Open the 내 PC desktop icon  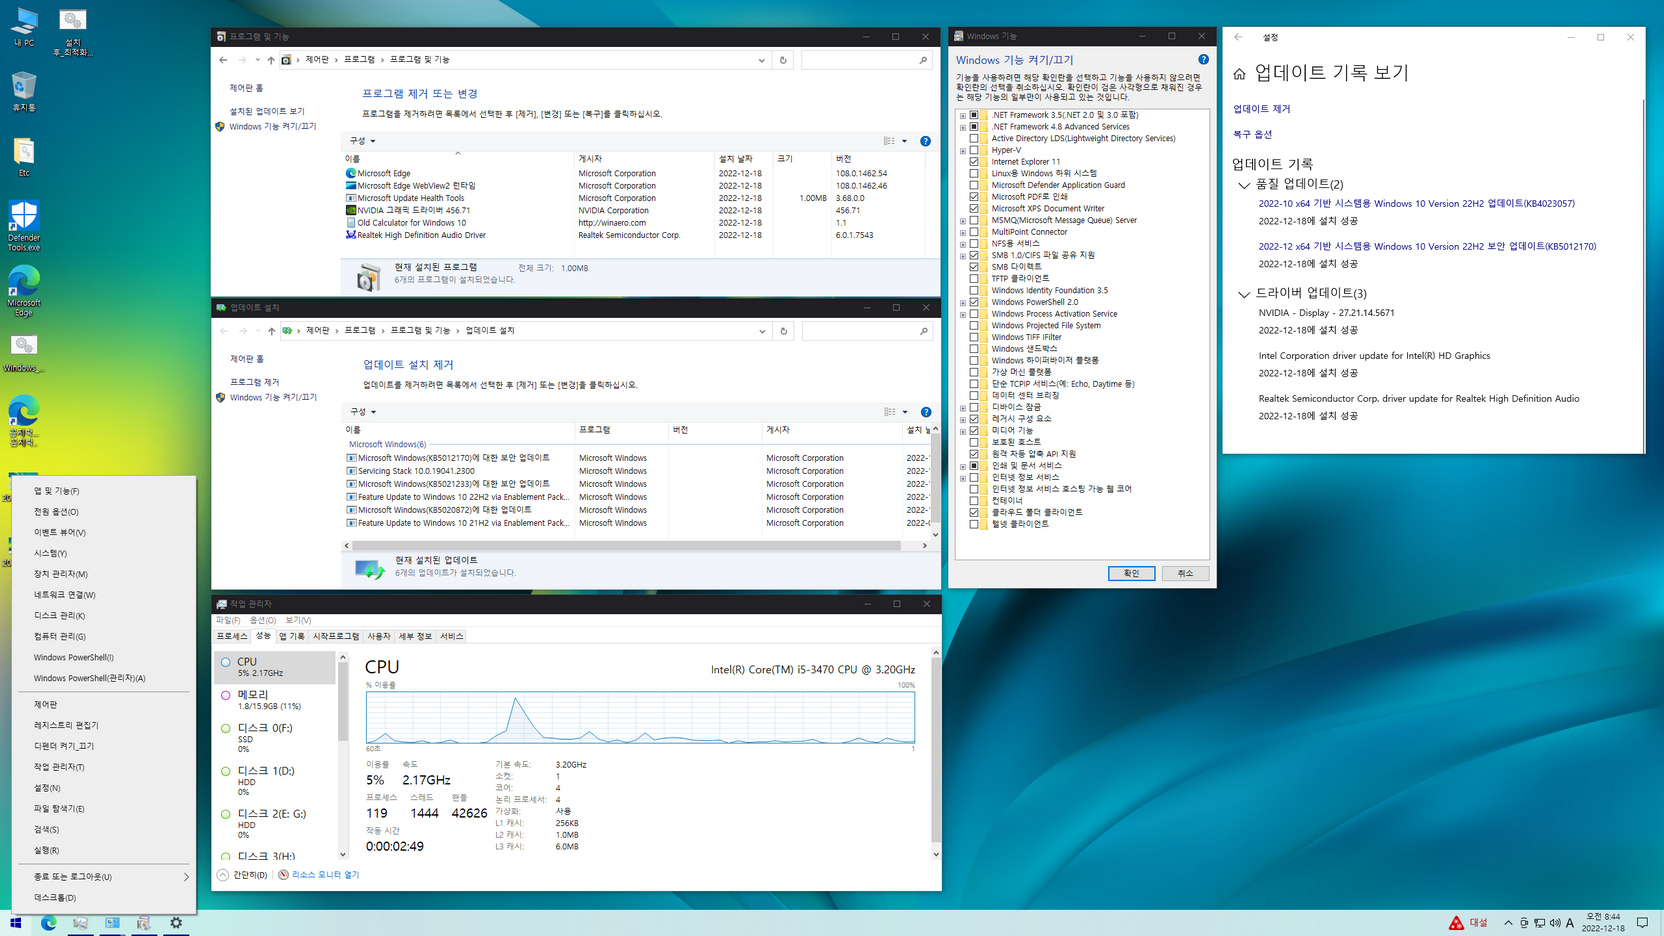coord(24,27)
